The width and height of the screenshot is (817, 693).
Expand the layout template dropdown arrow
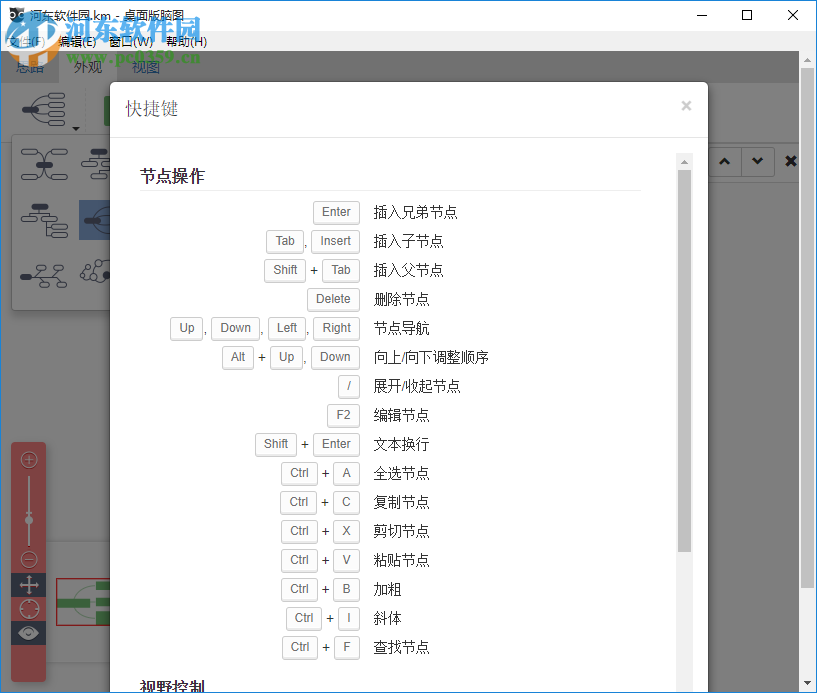pos(76,129)
